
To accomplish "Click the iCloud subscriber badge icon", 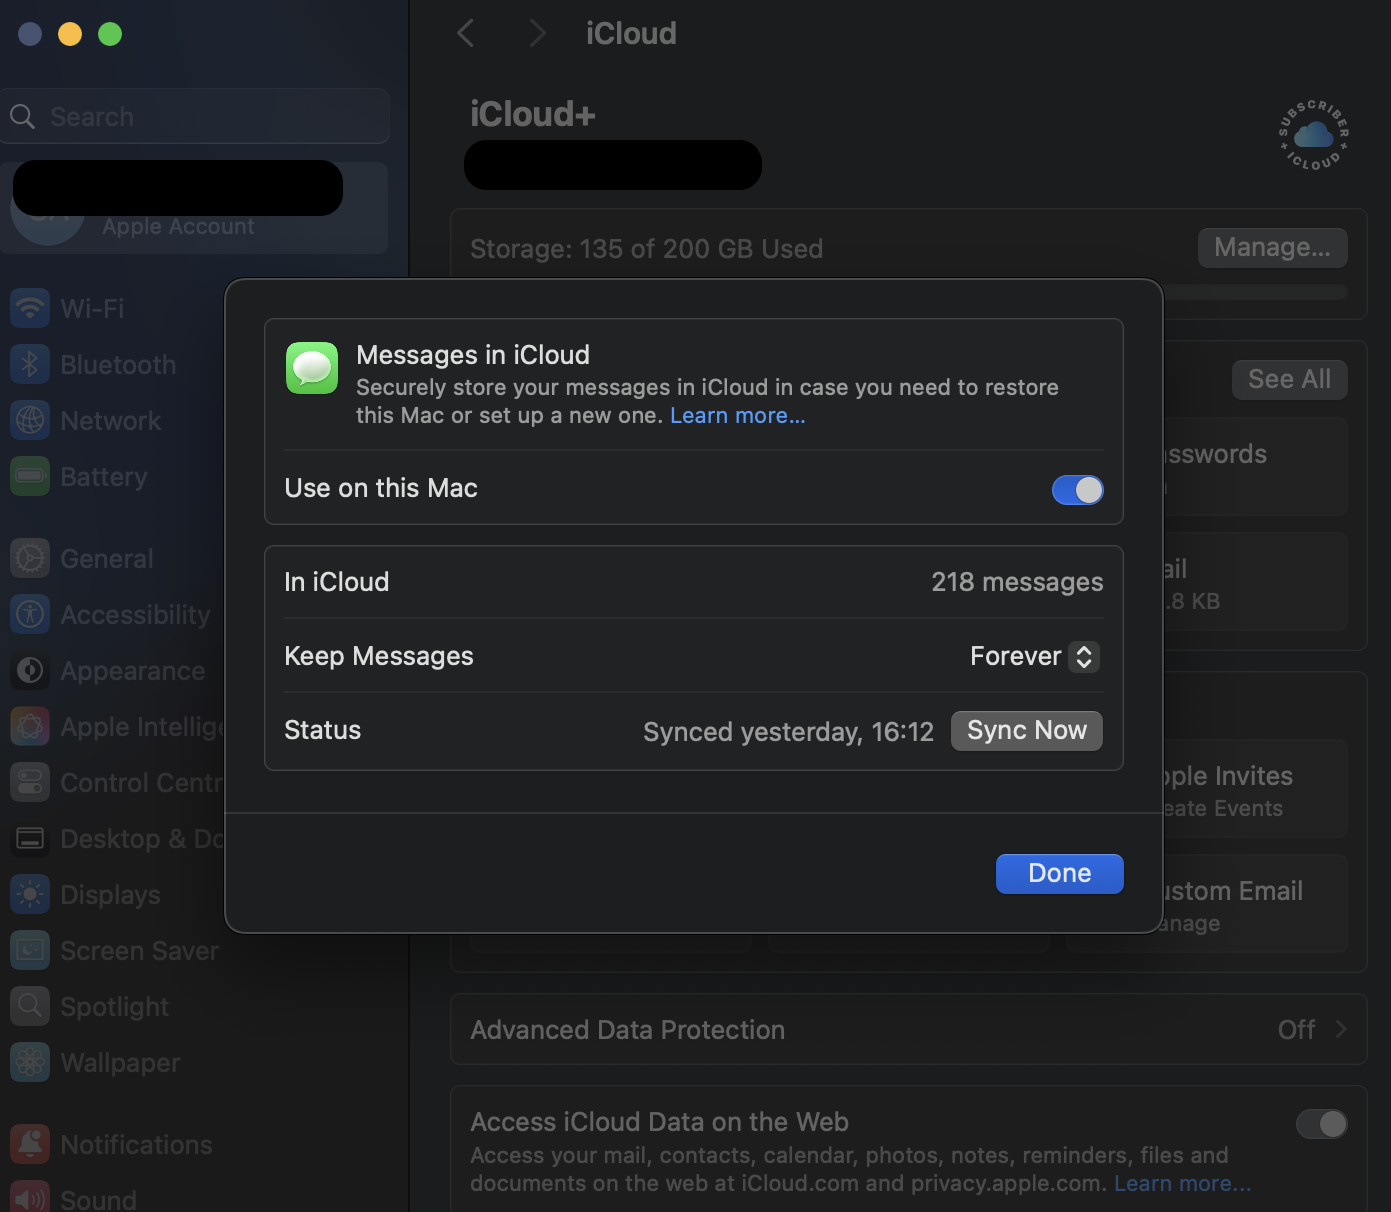I will (x=1314, y=135).
